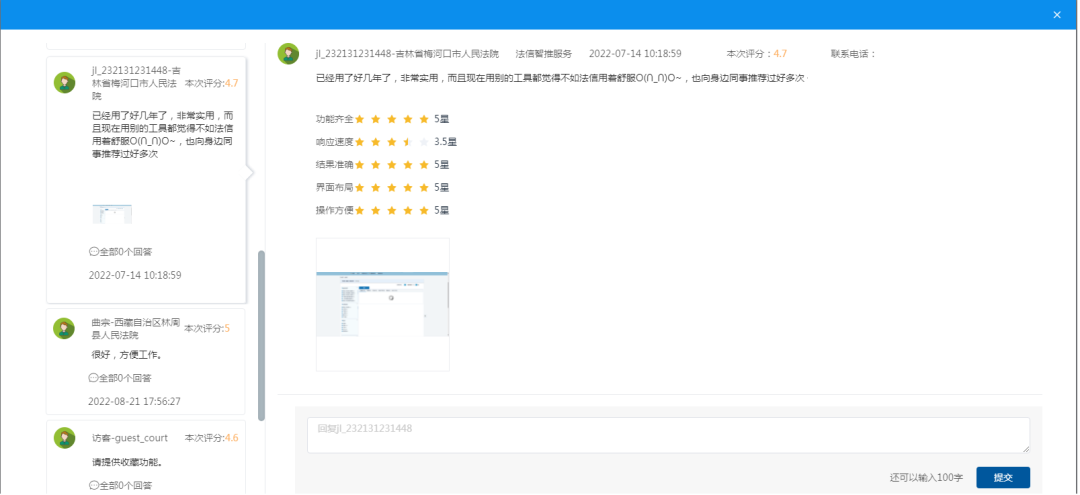Image resolution: width=1080 pixels, height=495 pixels.
Task: Click reply bubble icon under 请提供收藏功能
Action: pos(94,485)
